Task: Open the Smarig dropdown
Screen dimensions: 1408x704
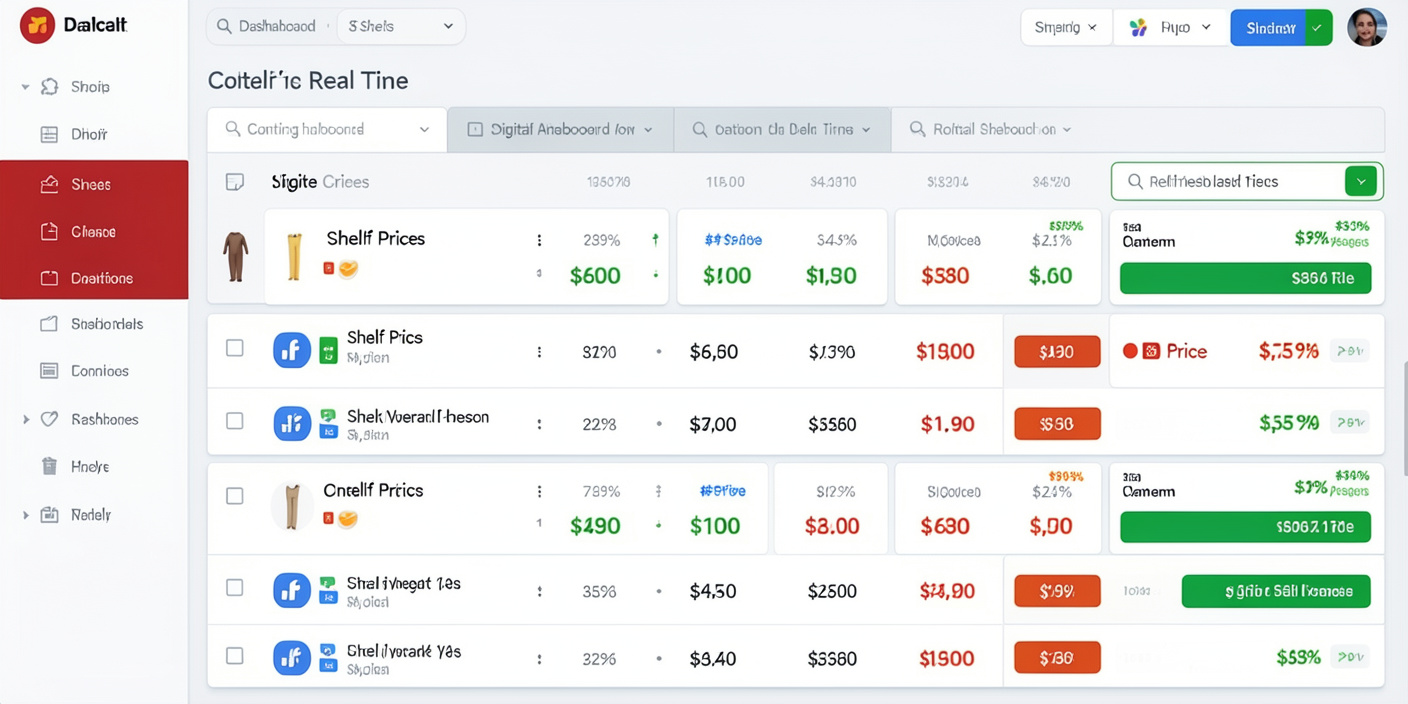Action: [x=1065, y=28]
